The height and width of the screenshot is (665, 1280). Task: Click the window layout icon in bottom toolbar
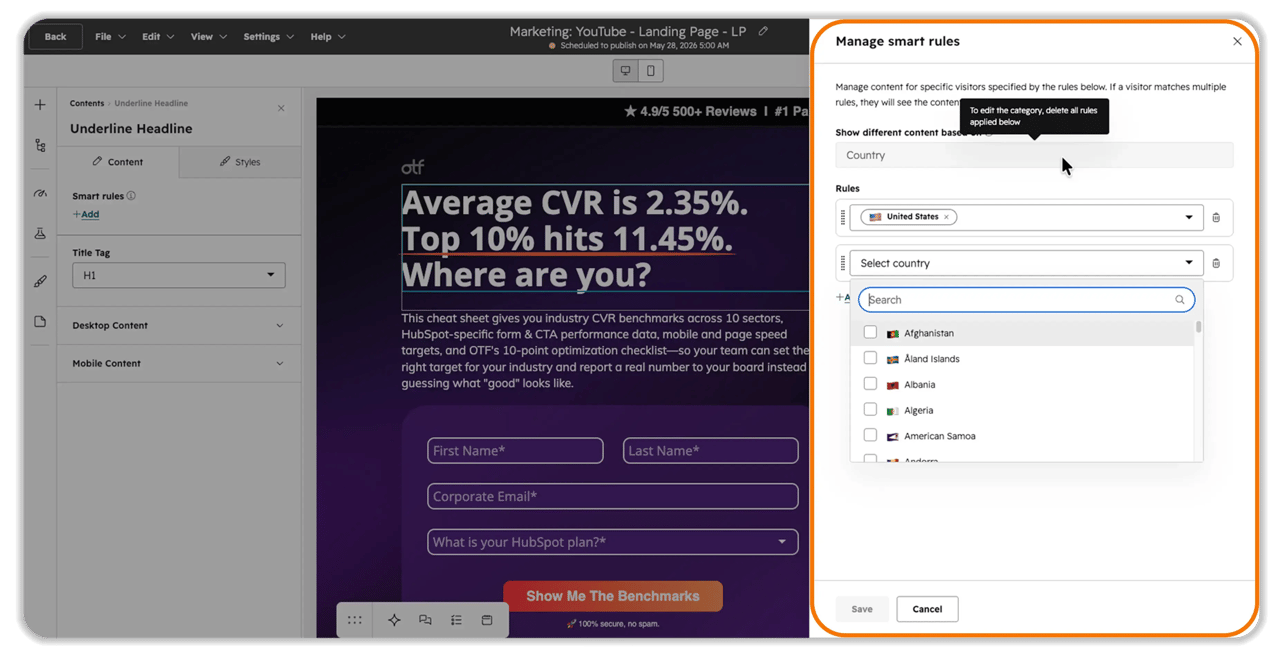point(487,620)
